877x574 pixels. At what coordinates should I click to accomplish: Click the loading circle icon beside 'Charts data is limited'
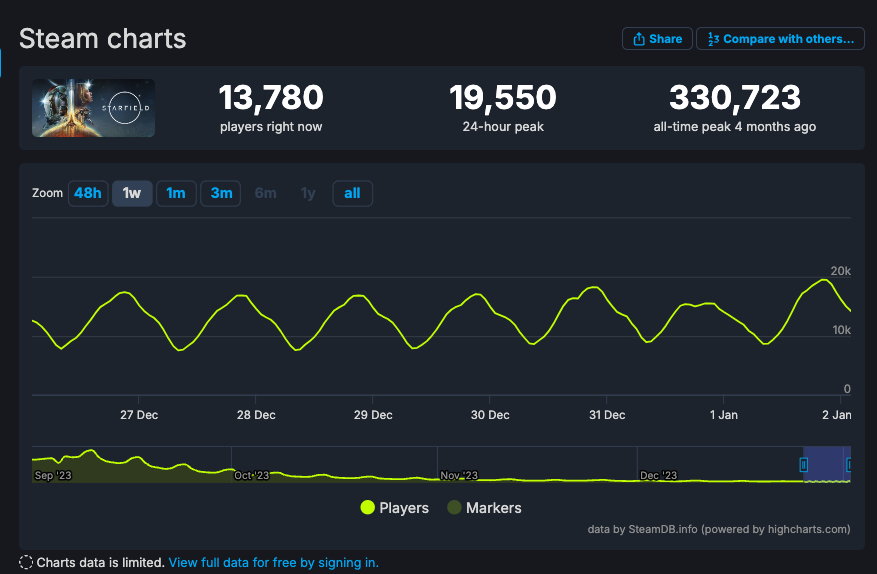26,562
